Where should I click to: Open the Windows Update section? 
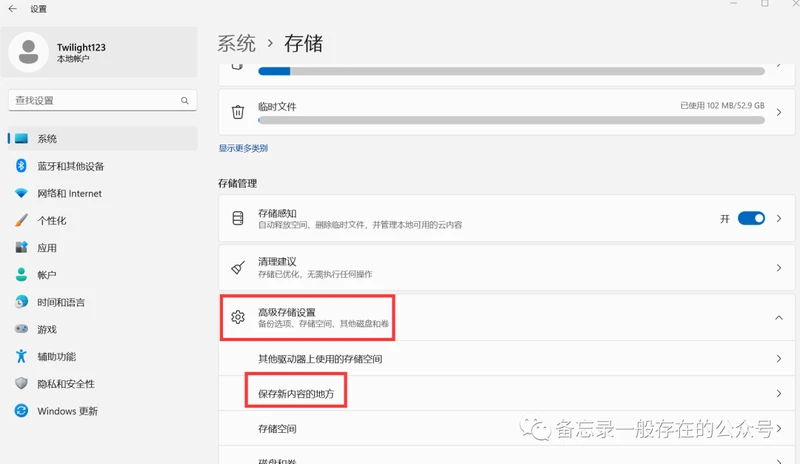pyautogui.click(x=67, y=410)
